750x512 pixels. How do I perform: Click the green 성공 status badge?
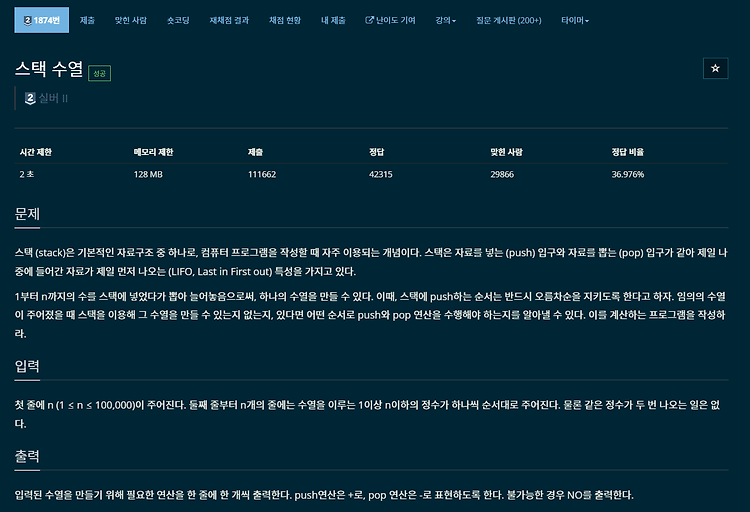99,73
